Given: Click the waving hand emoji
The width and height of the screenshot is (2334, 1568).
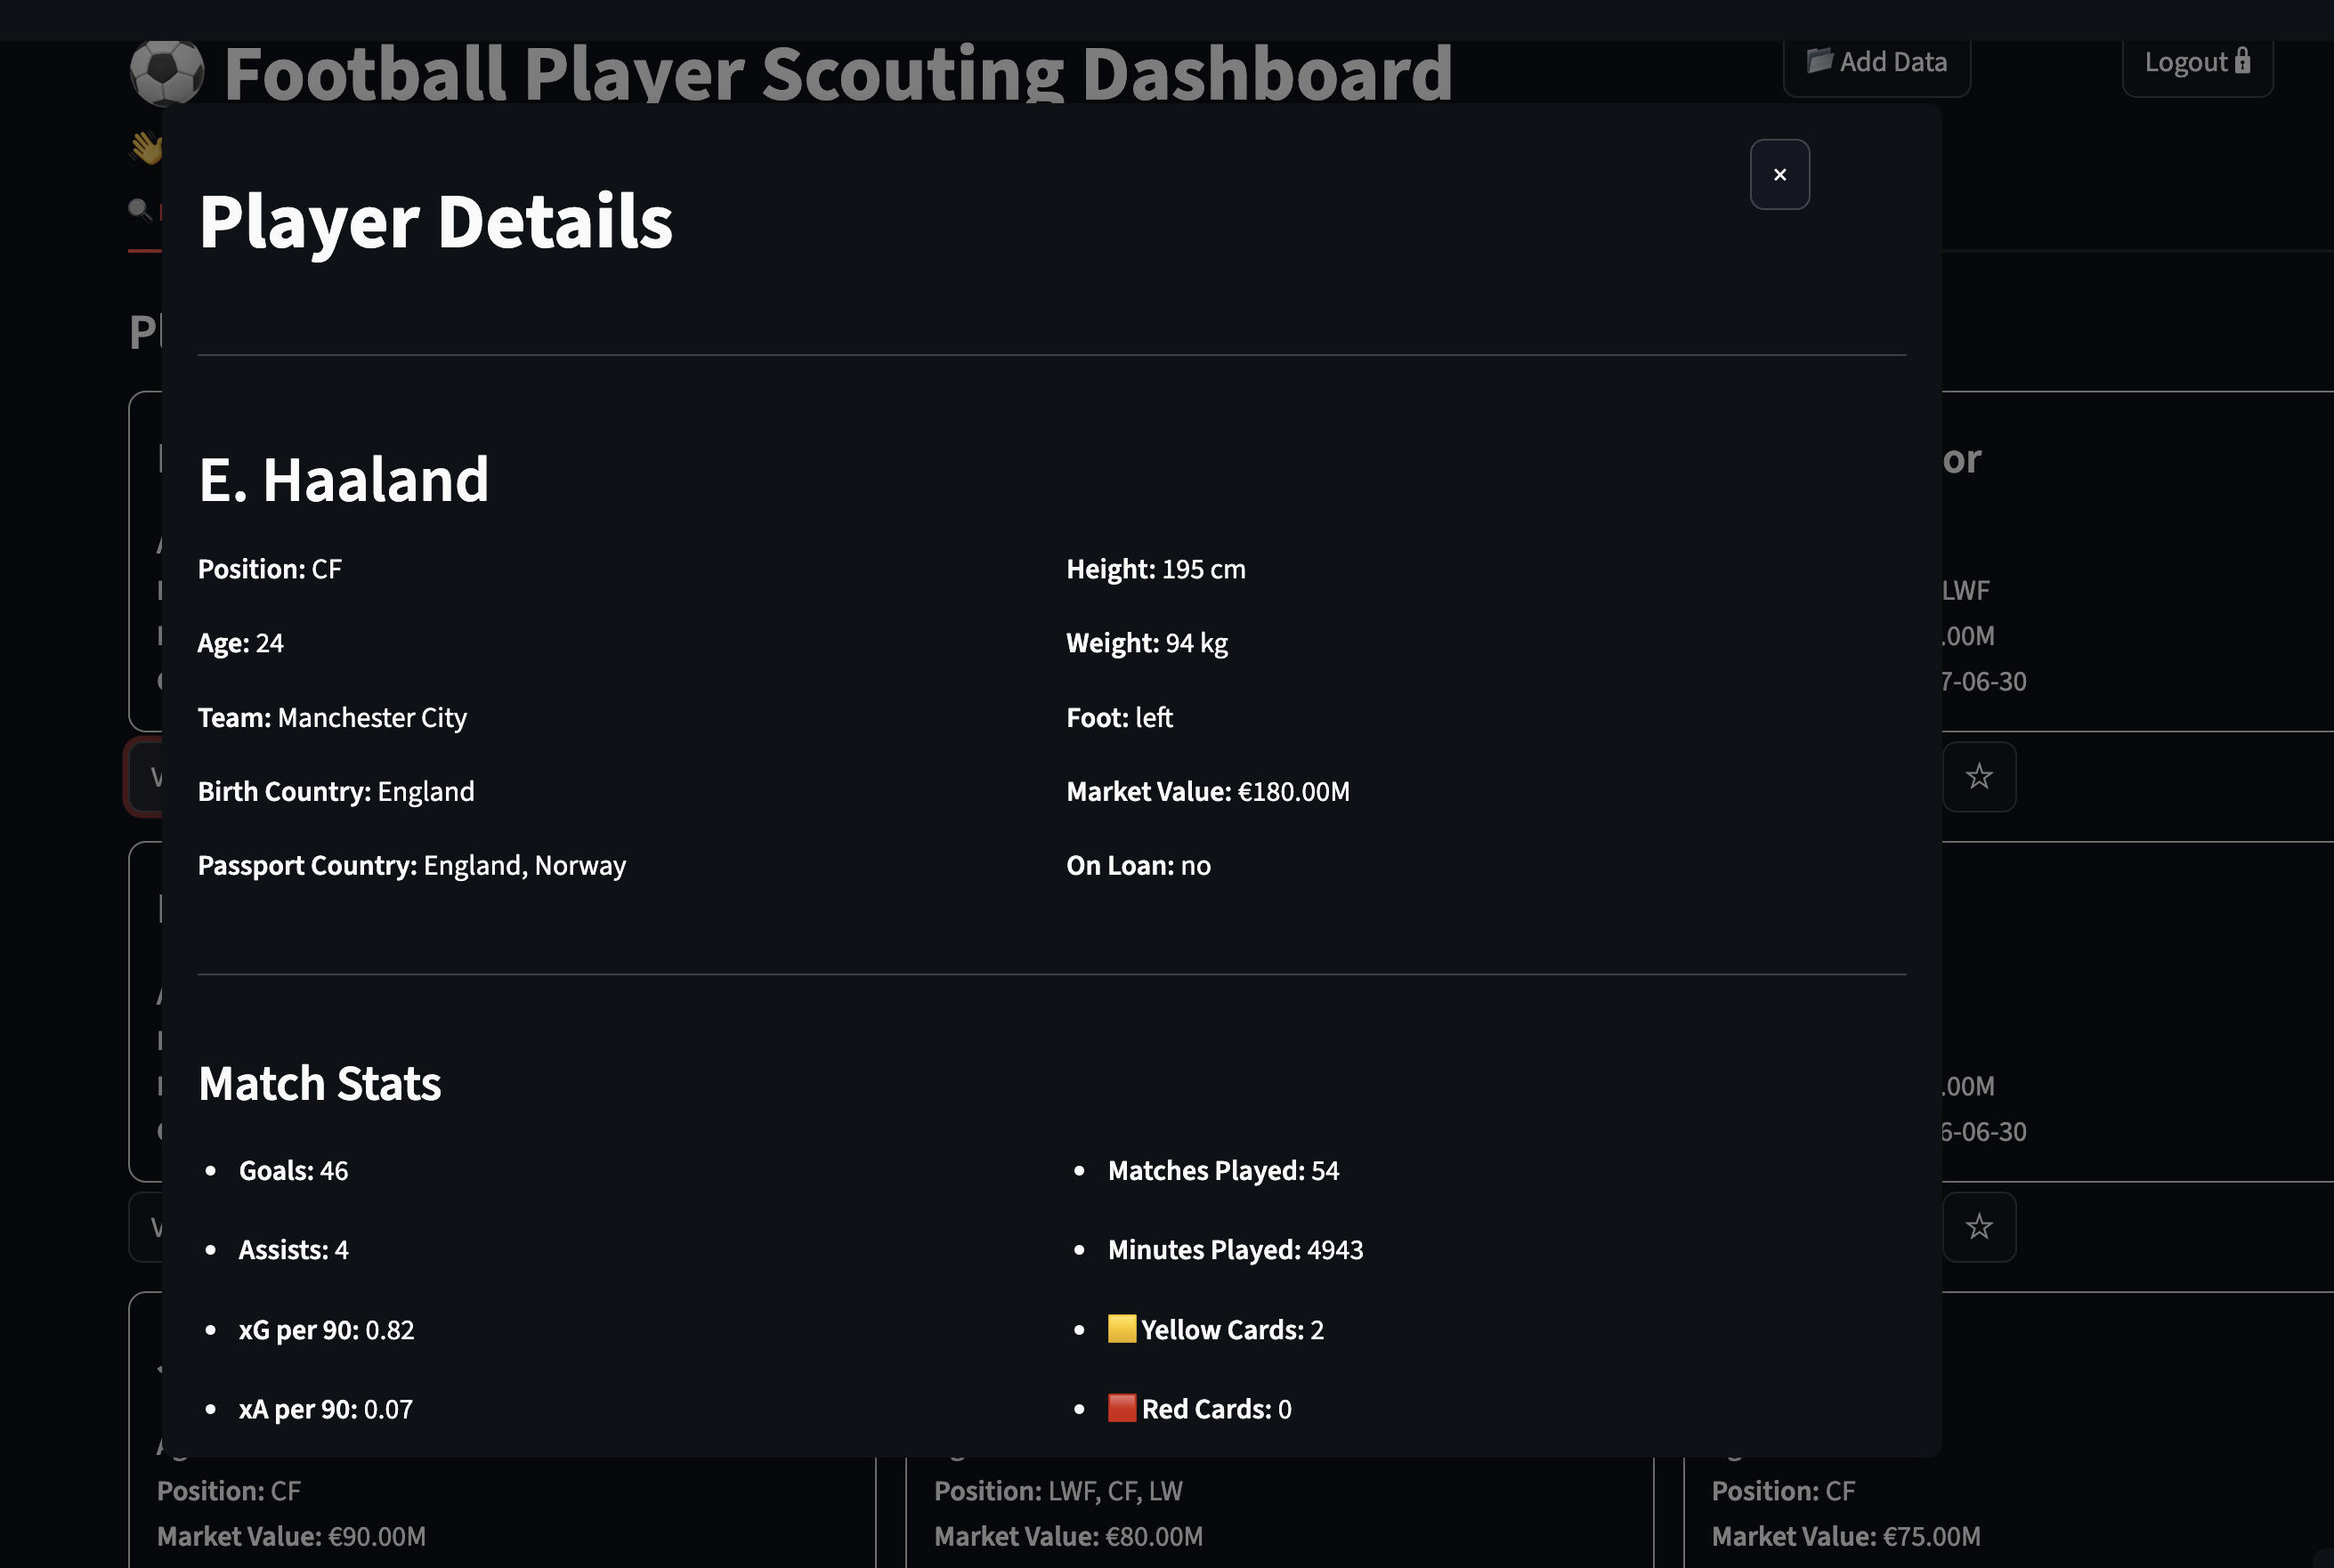Looking at the screenshot, I should (x=146, y=148).
